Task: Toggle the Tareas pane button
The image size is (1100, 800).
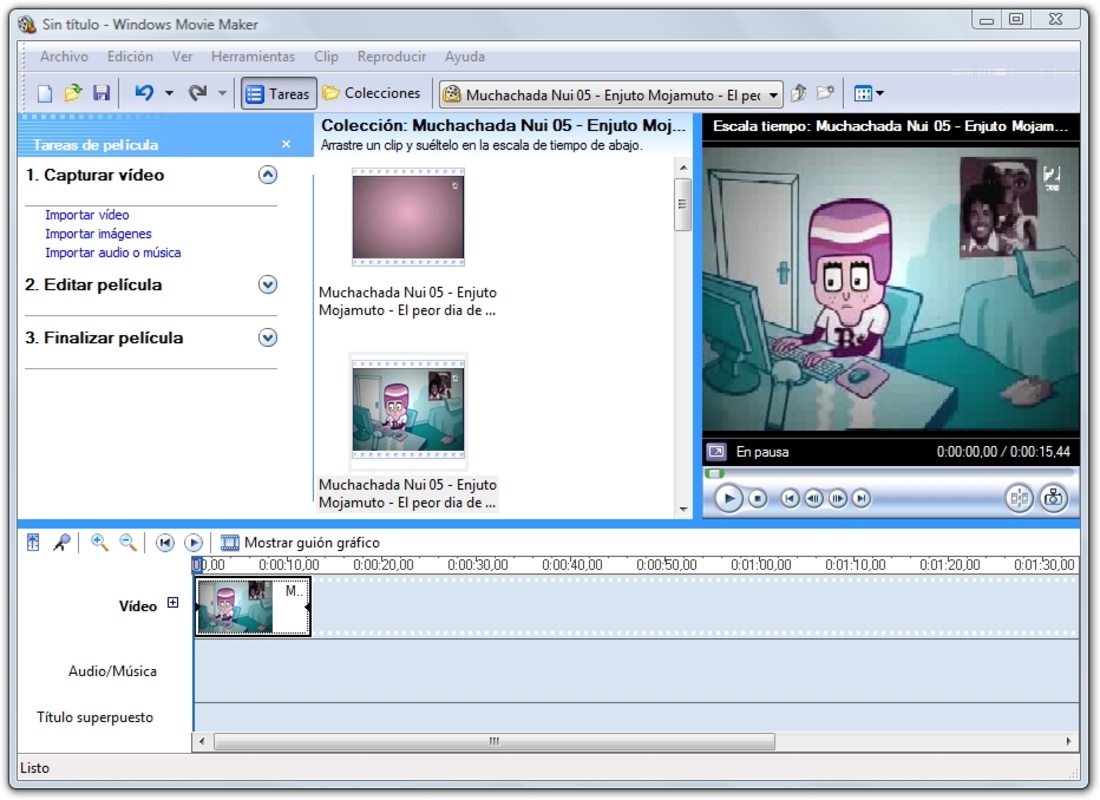Action: 279,93
